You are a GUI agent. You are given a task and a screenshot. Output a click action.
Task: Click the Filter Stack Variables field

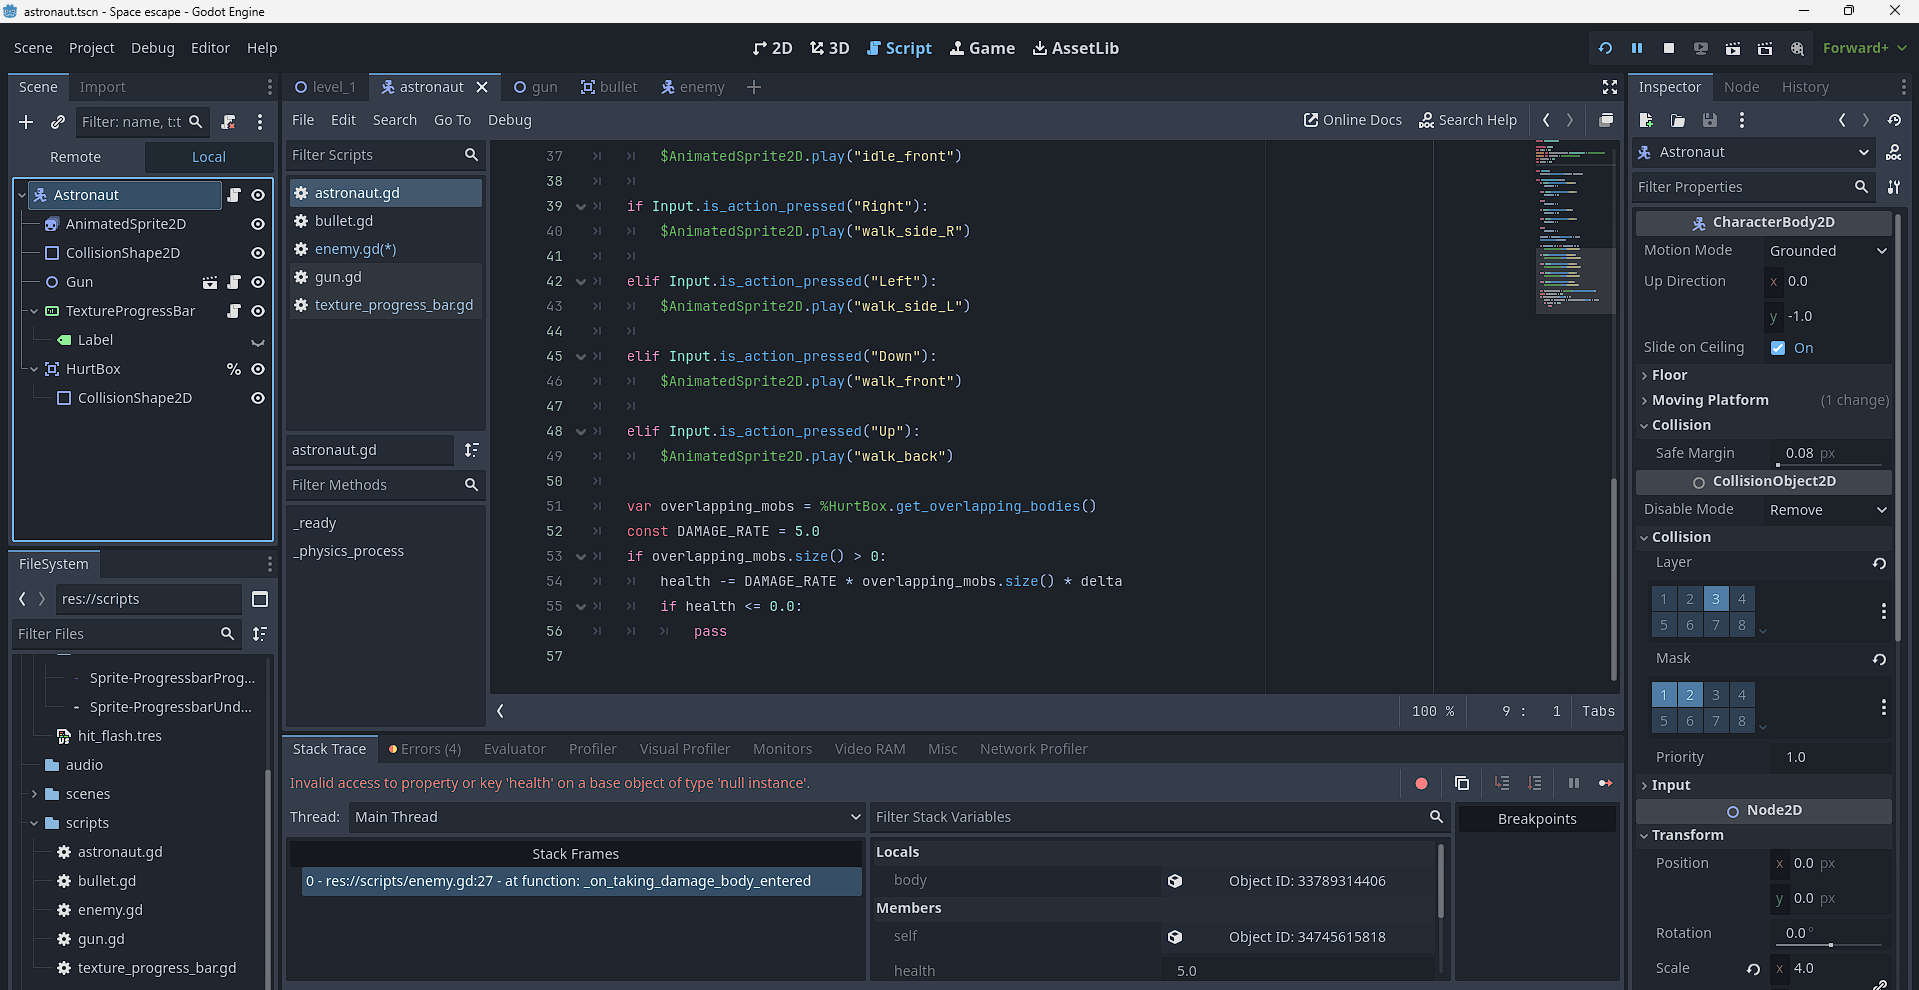[1150, 817]
